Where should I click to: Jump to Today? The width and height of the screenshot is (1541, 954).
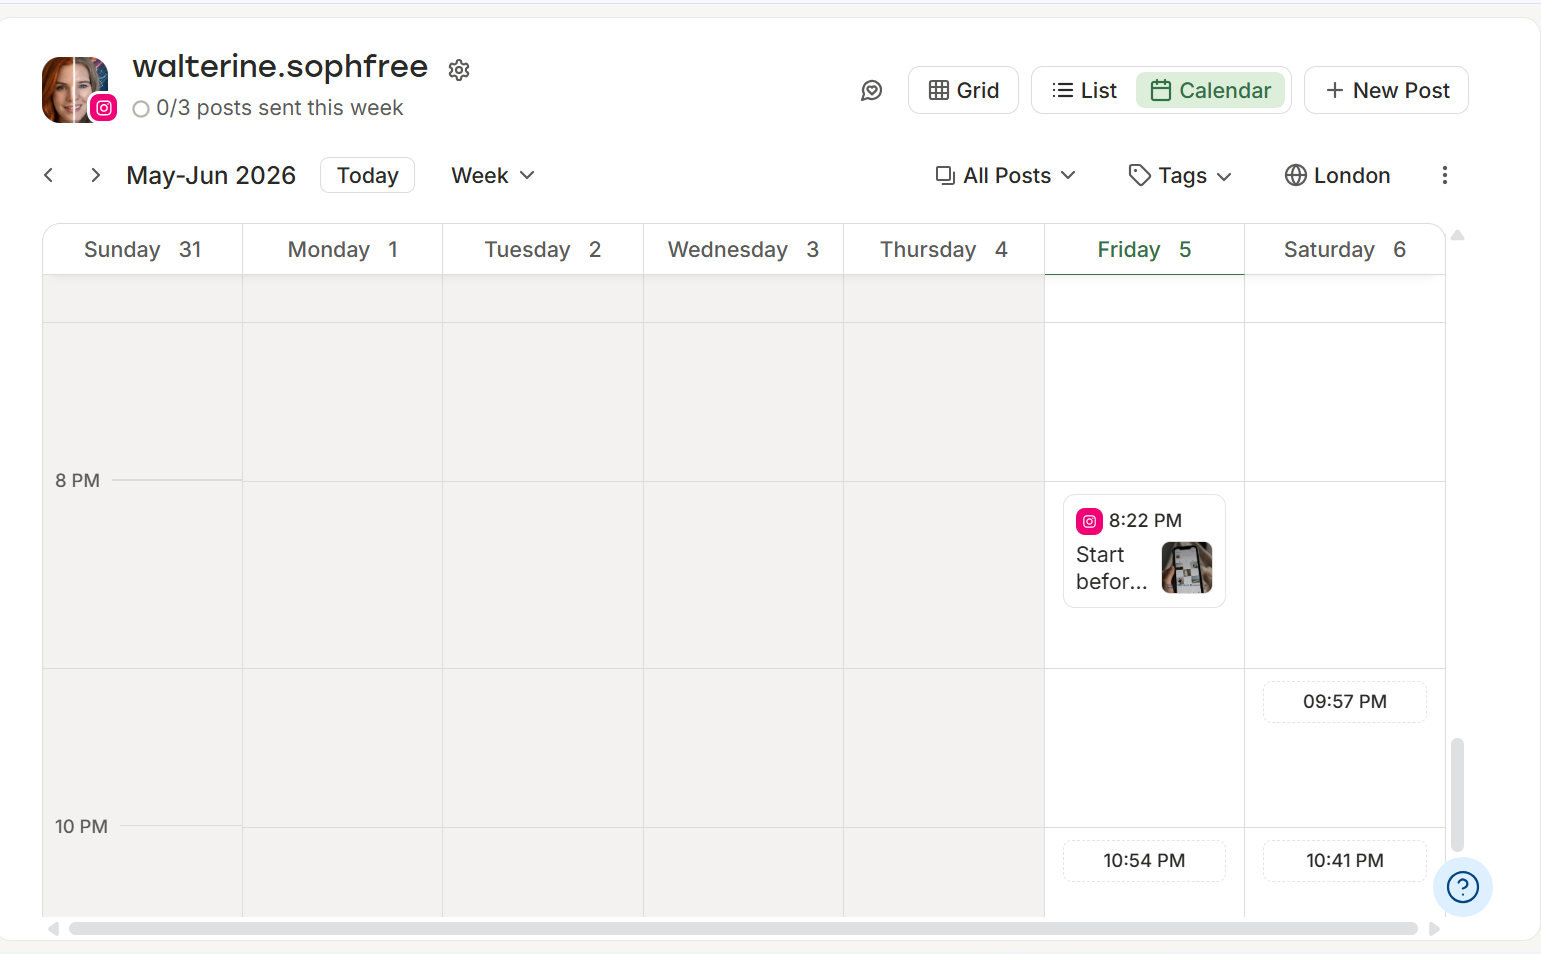(x=367, y=175)
